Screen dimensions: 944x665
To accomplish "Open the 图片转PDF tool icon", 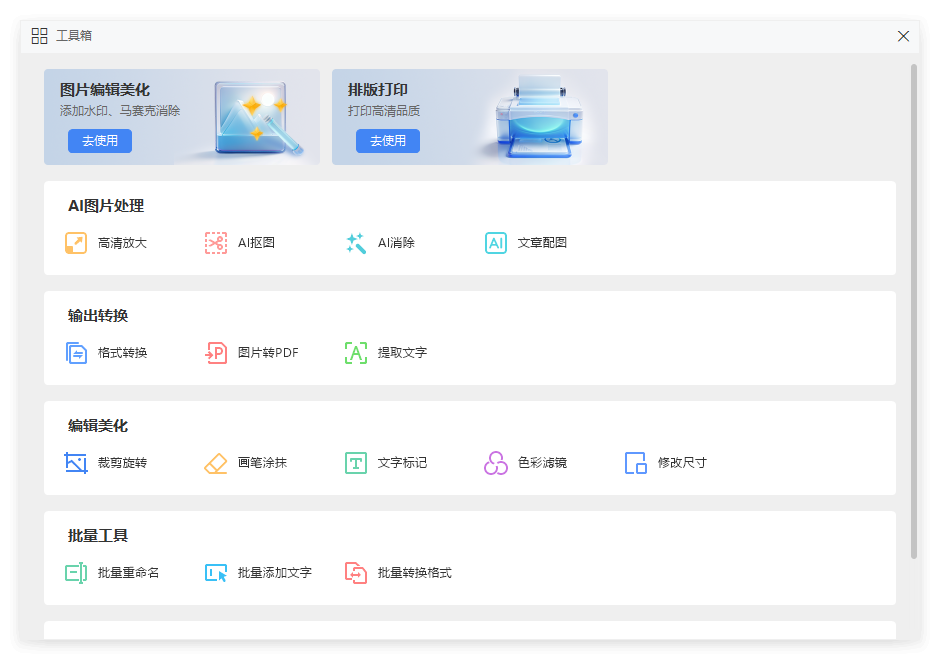I will tap(216, 353).
